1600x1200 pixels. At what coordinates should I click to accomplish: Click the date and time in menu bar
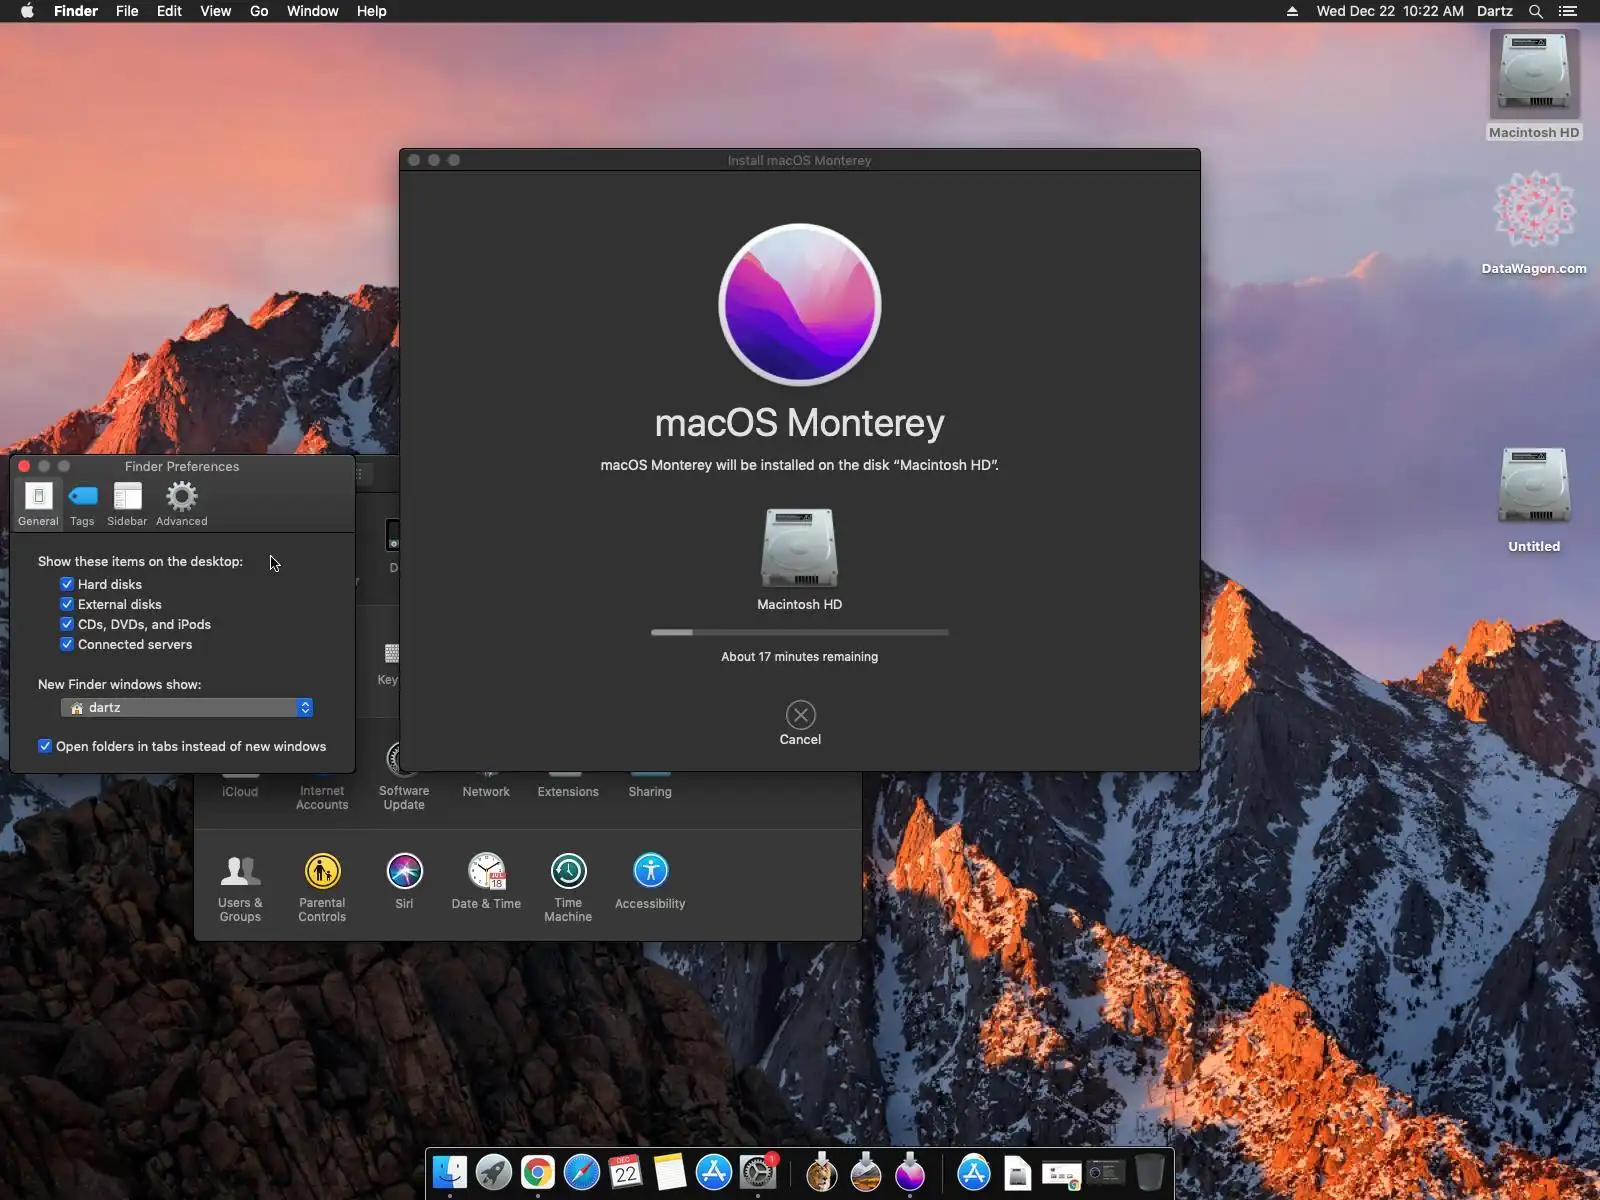[1390, 11]
